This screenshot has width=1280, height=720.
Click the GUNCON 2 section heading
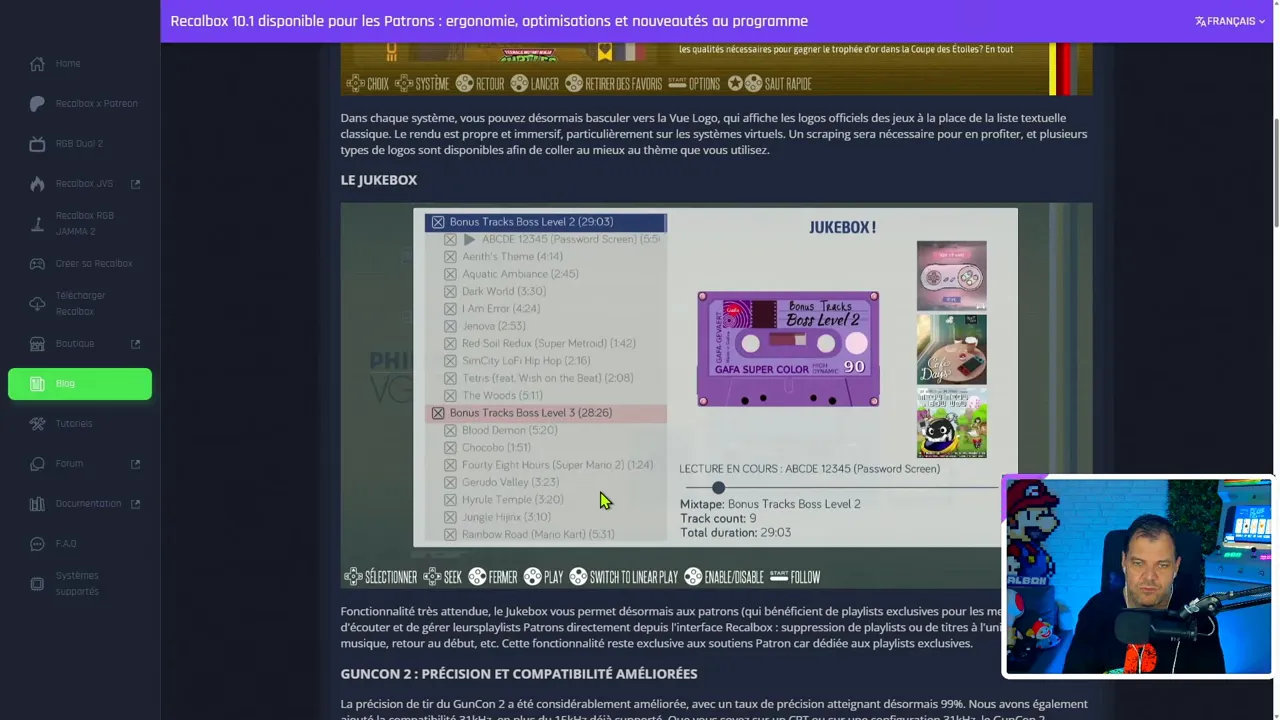[x=518, y=674]
